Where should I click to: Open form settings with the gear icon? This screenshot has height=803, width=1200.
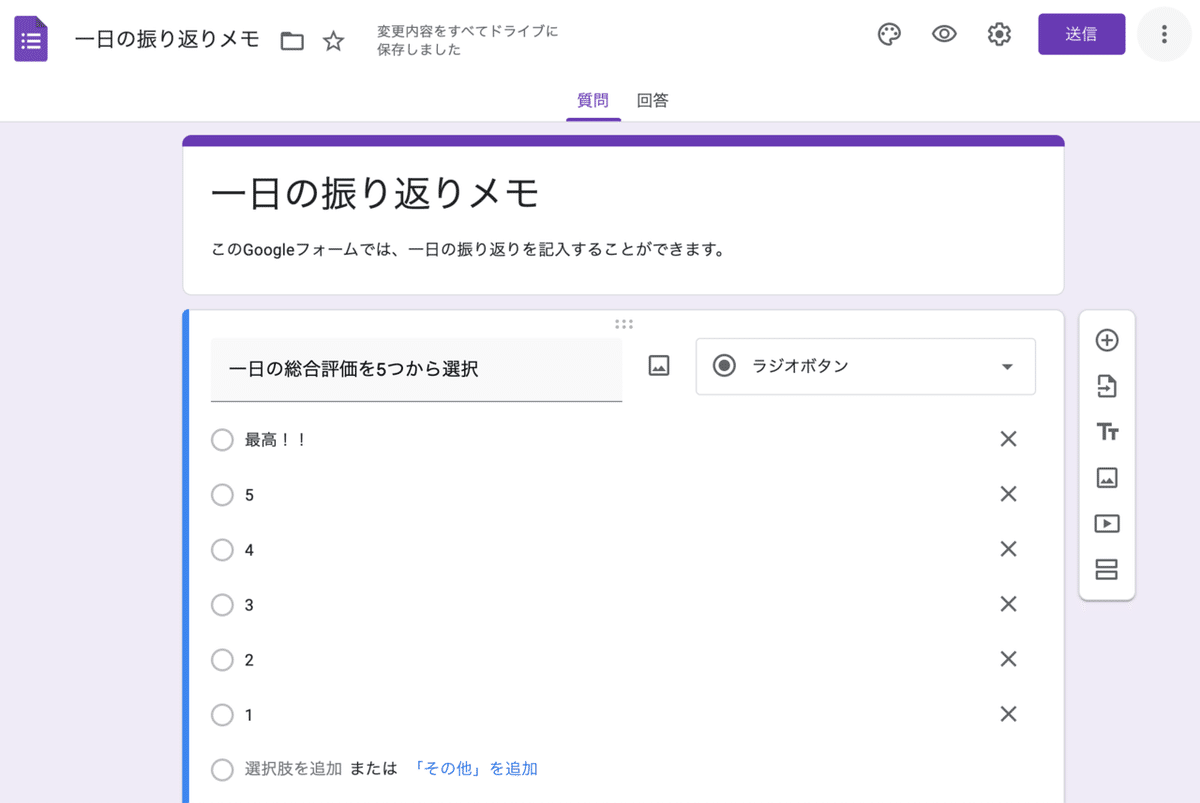[x=998, y=33]
